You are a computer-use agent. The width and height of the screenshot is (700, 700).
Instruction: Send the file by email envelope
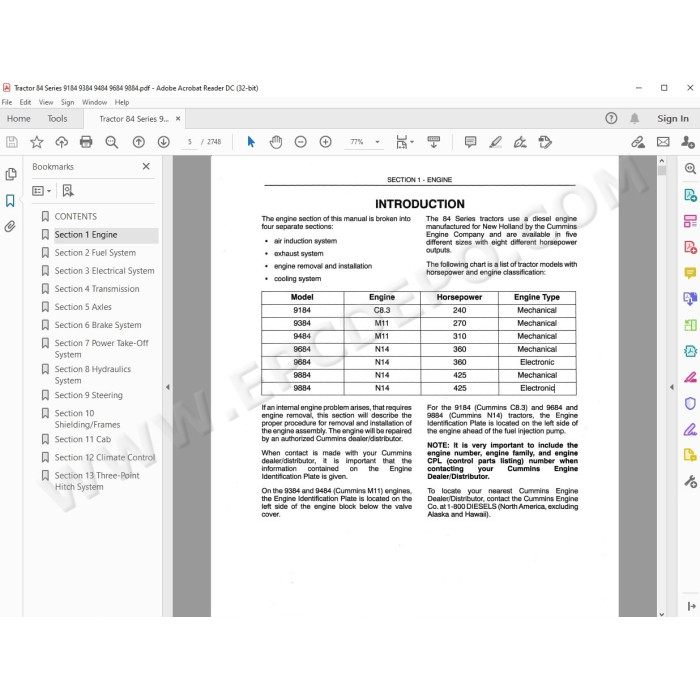click(x=663, y=142)
